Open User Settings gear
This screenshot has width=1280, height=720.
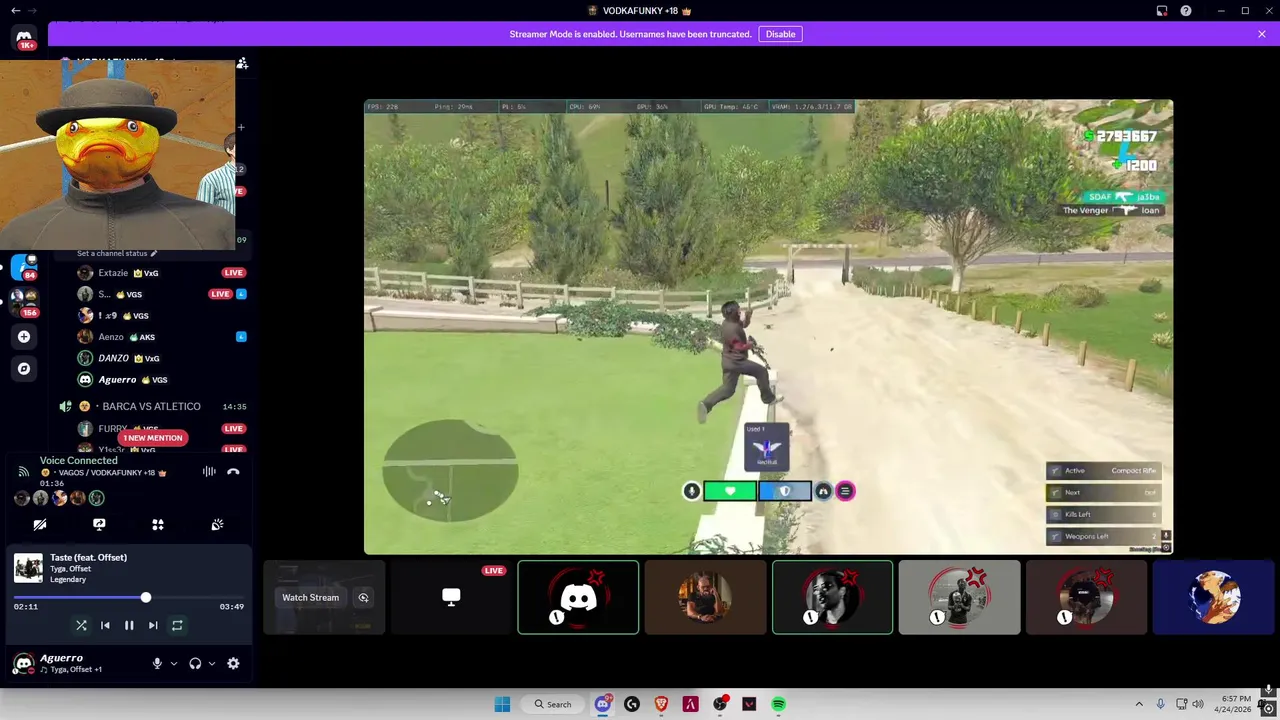pos(233,663)
